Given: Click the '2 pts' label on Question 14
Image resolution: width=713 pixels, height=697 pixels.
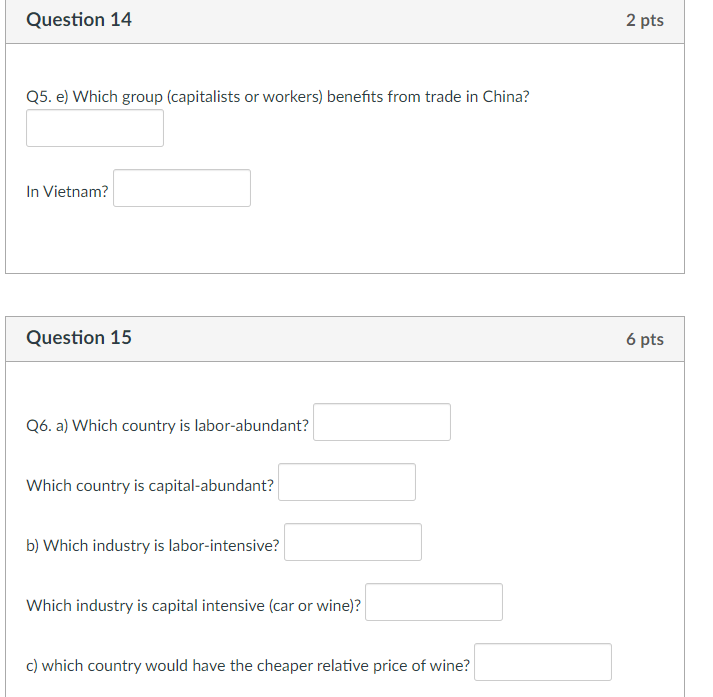Looking at the screenshot, I should [644, 20].
